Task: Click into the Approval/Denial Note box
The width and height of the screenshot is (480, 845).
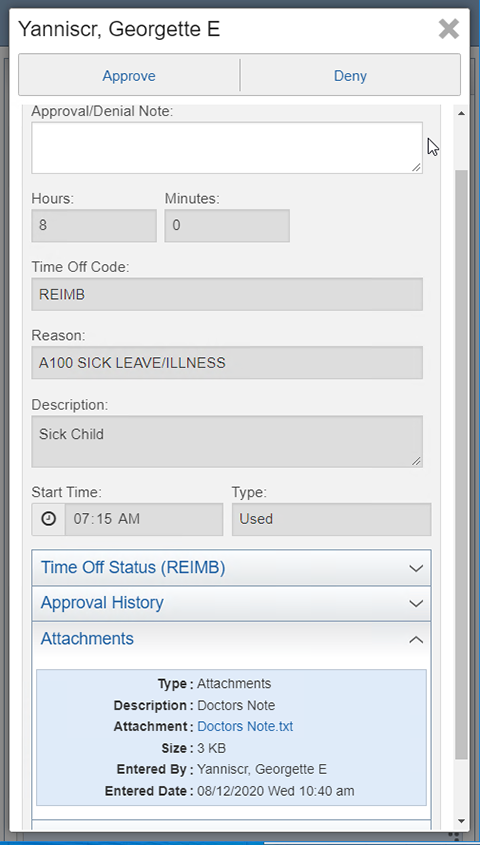Action: tap(227, 148)
